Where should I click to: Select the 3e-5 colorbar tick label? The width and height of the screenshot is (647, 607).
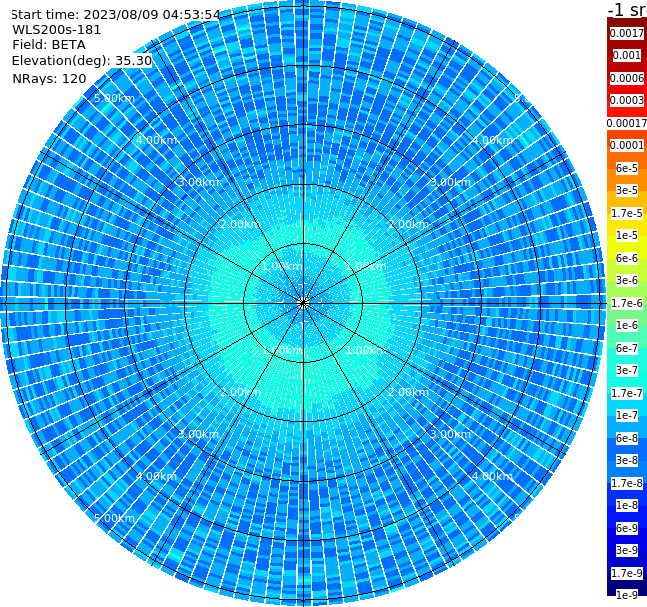coord(627,190)
